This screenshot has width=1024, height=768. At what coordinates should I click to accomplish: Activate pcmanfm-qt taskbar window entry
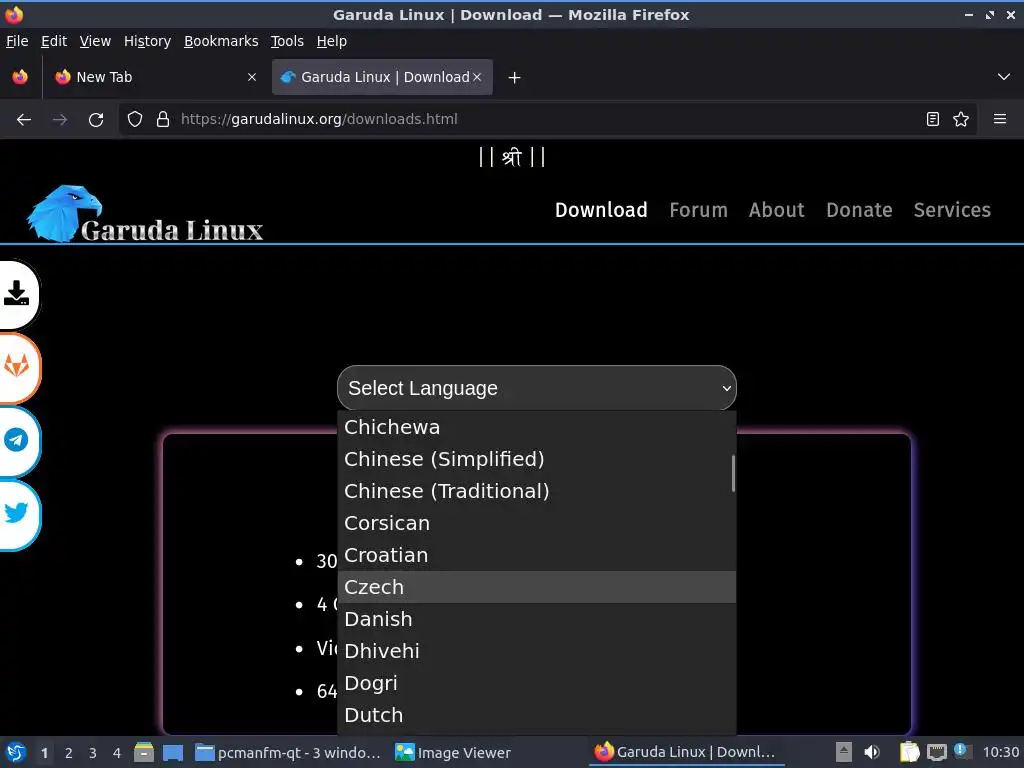click(287, 753)
